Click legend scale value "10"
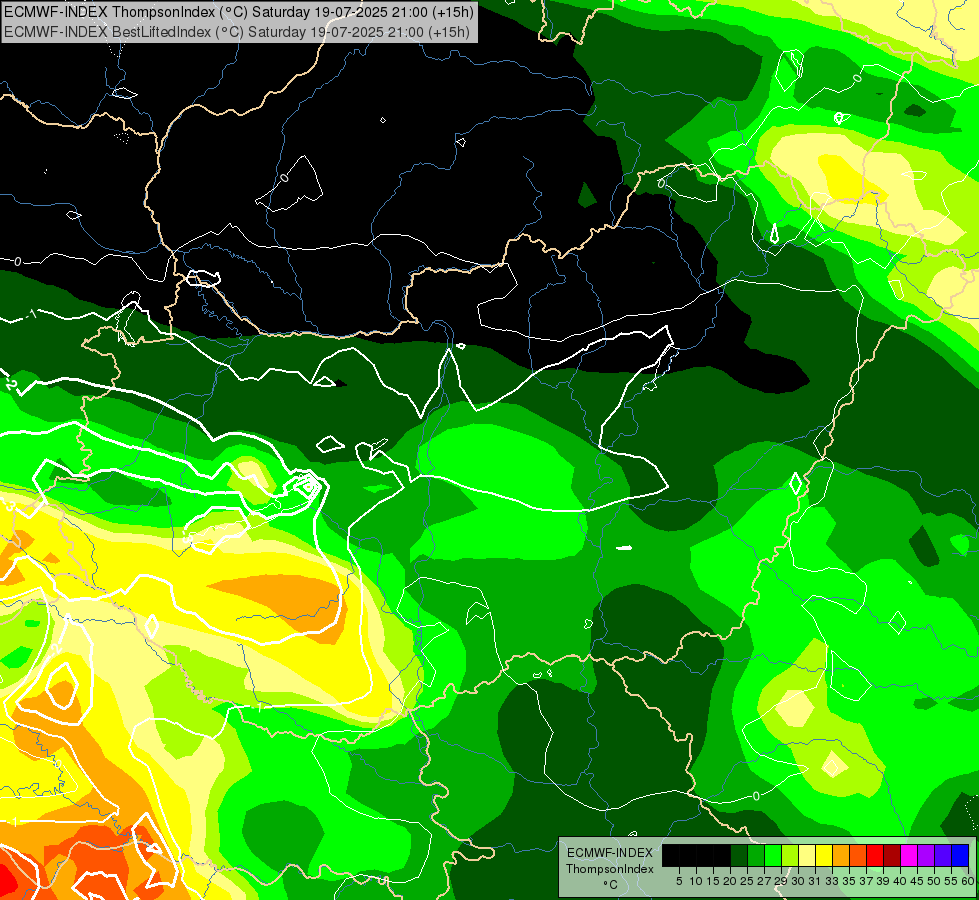The height and width of the screenshot is (900, 979). click(696, 881)
